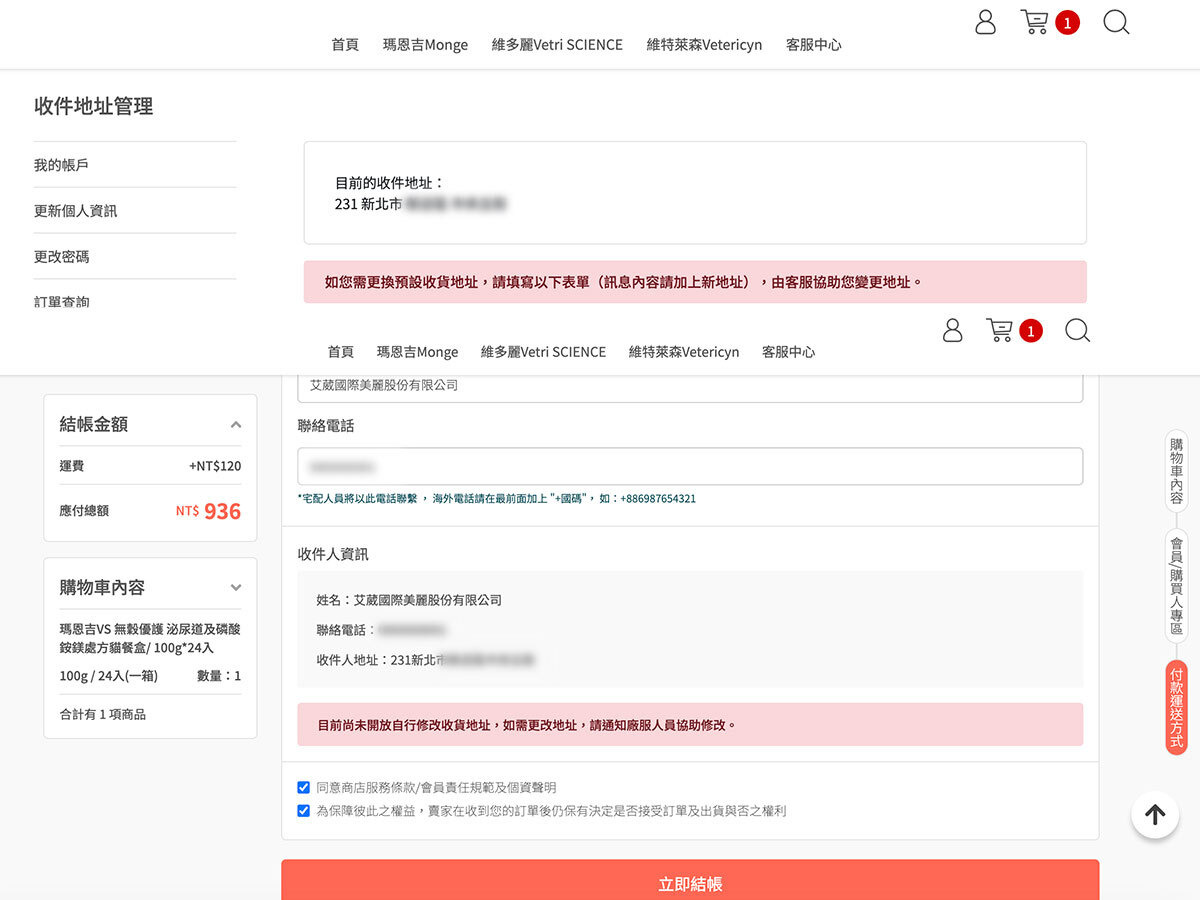Jump to 付款運送方式 via the red side tab
The height and width of the screenshot is (900, 1200).
(x=1176, y=707)
